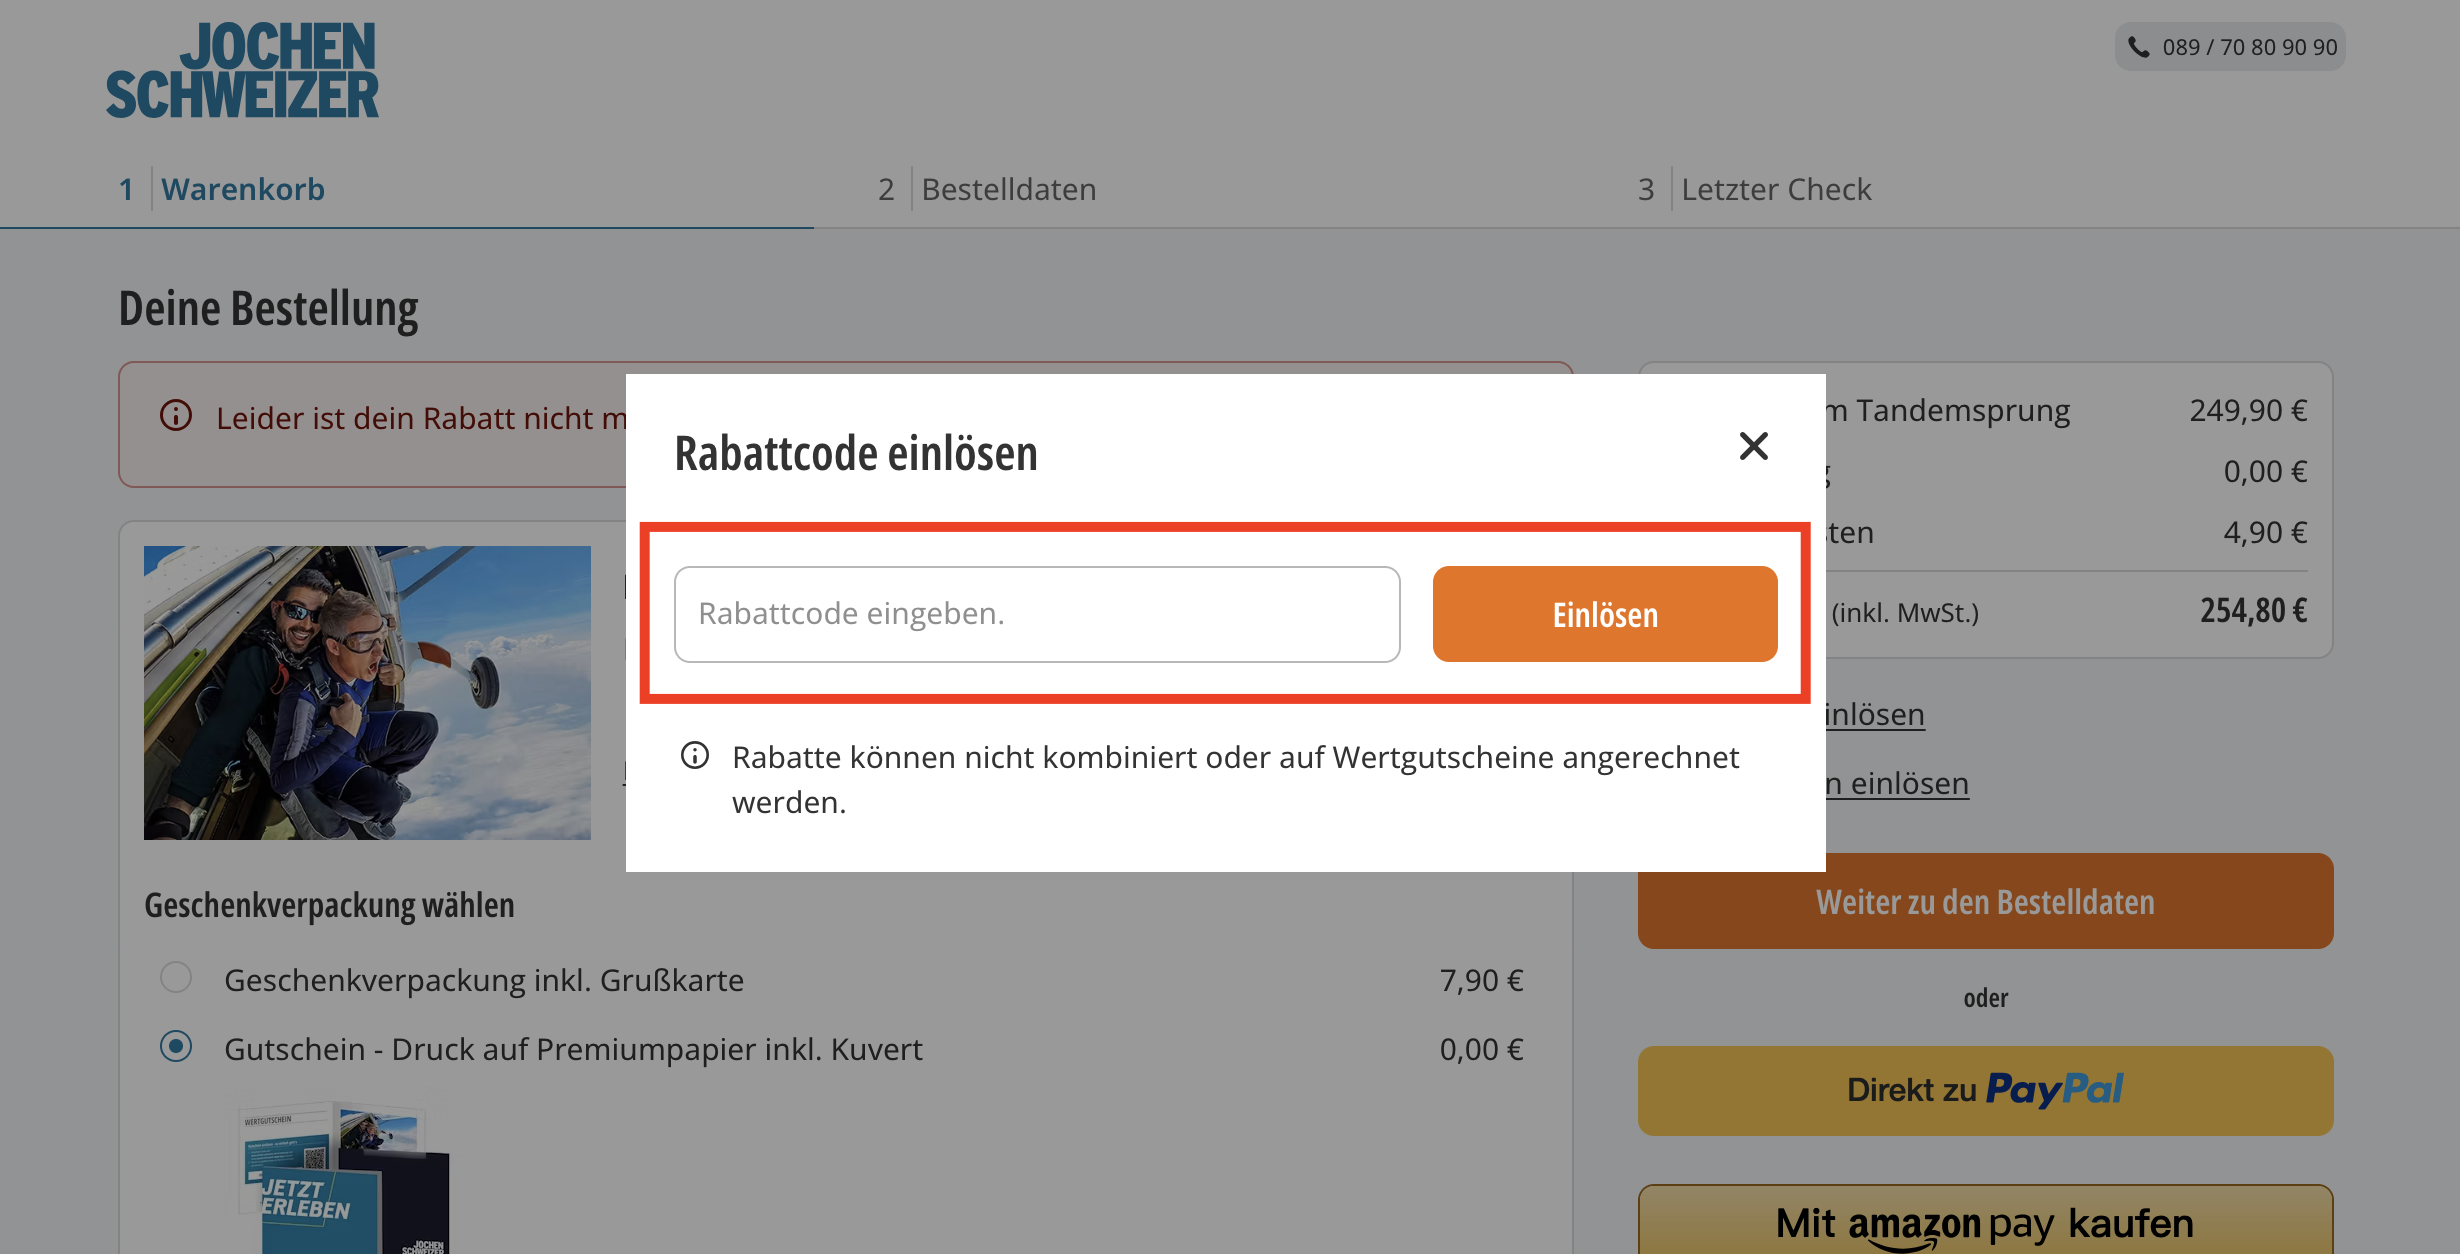Click the Jetzt Erleben gift box thumbnail
Image resolution: width=2460 pixels, height=1254 pixels.
coord(345,1178)
